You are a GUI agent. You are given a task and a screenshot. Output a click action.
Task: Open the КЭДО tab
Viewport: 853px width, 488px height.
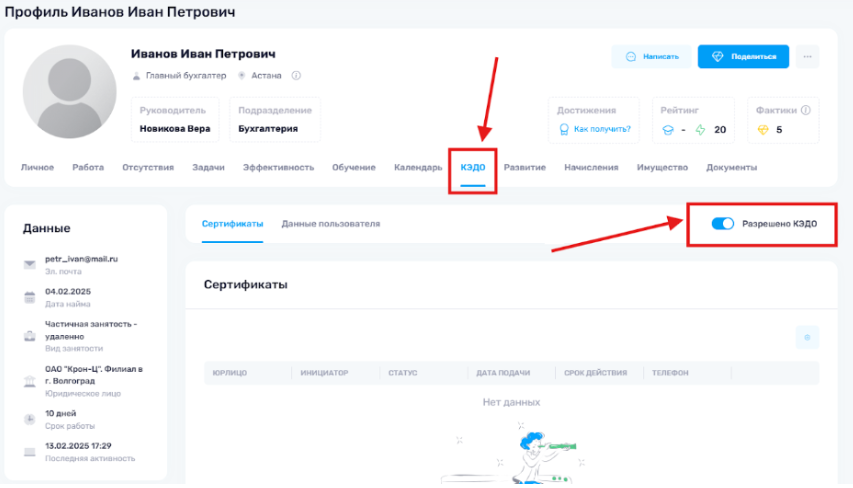[472, 167]
